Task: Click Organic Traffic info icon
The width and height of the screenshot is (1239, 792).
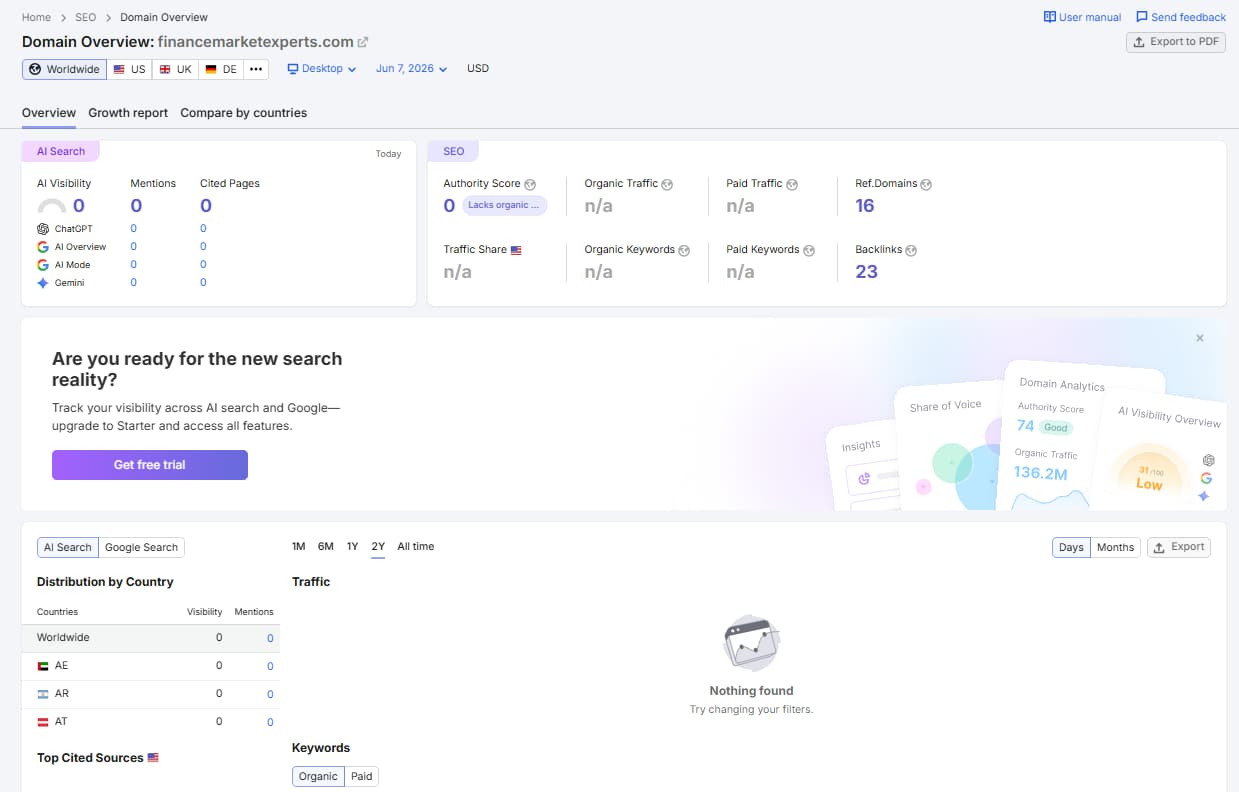Action: coord(667,184)
